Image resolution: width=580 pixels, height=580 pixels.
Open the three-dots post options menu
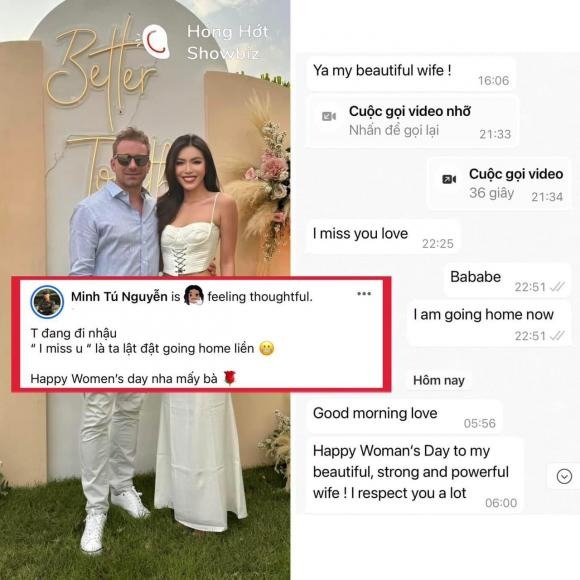click(364, 294)
